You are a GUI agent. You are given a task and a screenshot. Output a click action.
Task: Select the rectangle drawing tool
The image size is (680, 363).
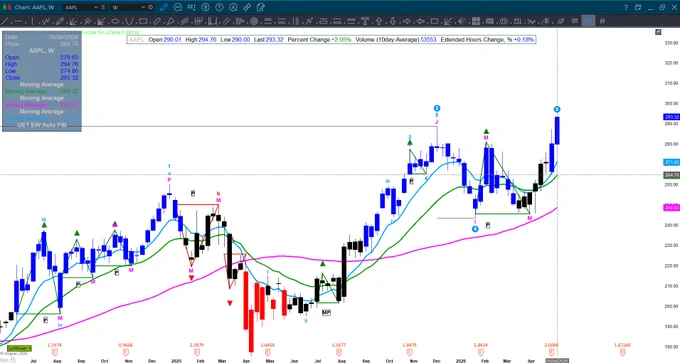click(x=143, y=21)
